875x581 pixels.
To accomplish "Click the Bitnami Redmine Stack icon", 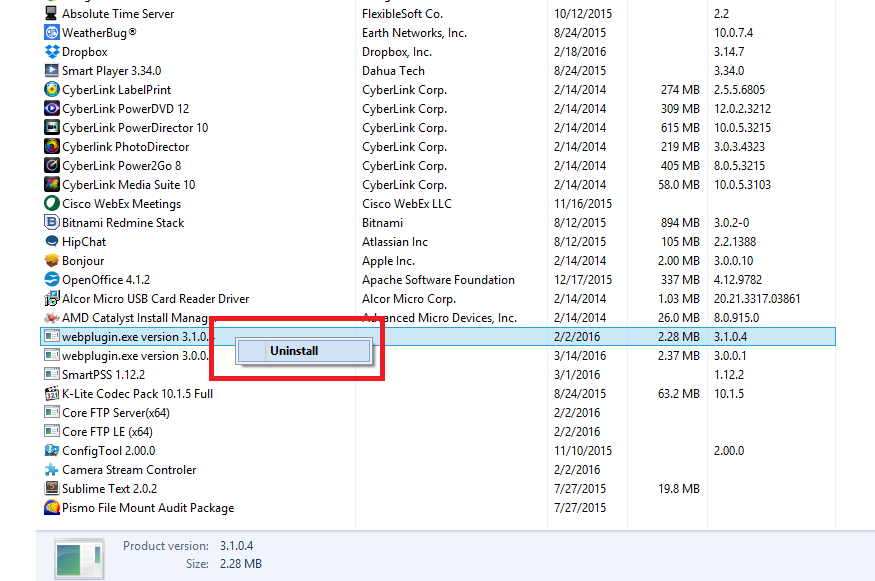I will coord(52,223).
